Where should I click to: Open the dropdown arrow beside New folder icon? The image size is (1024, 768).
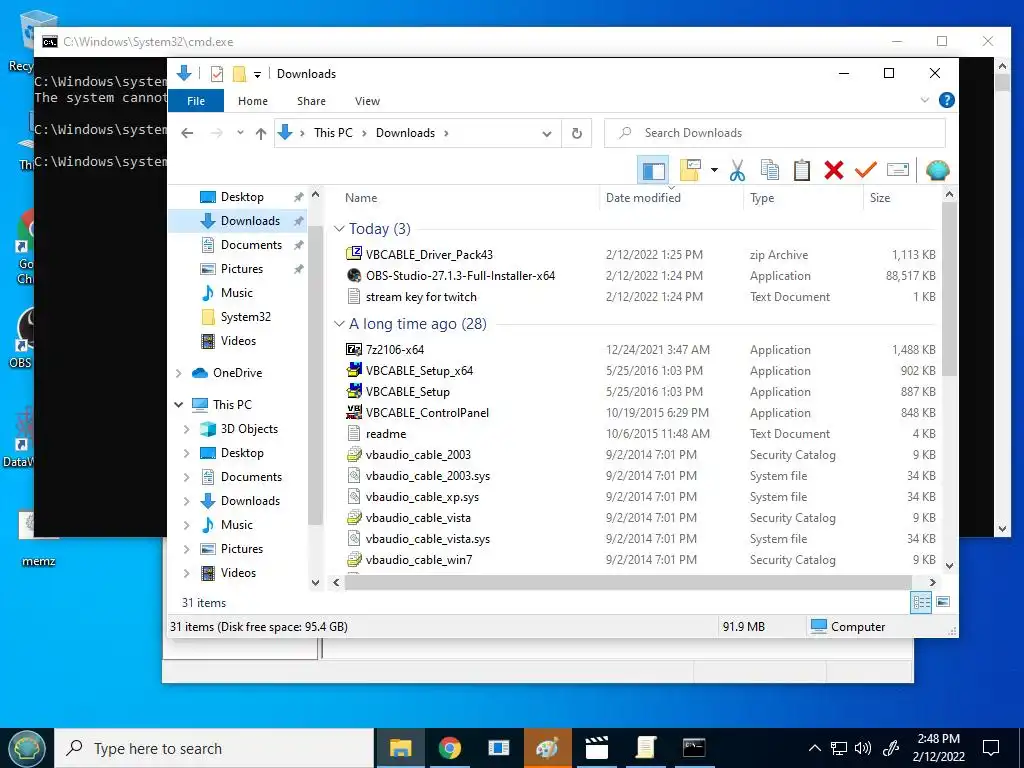point(714,170)
